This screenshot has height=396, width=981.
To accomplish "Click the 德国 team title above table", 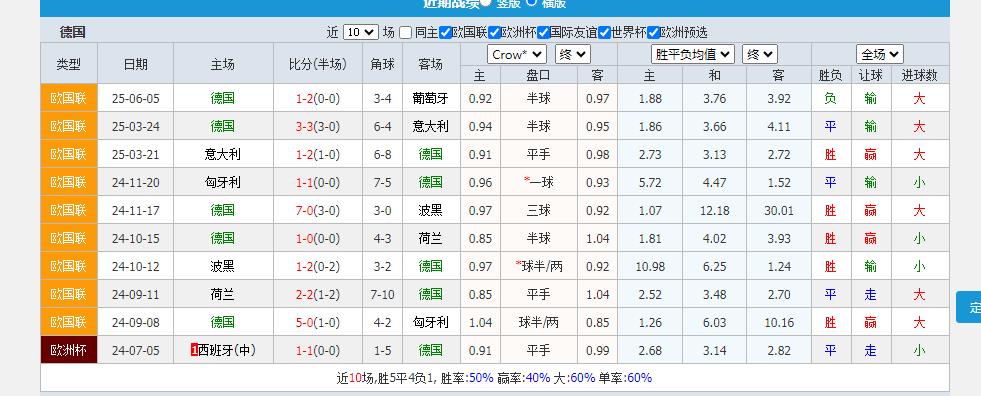I will (x=73, y=33).
